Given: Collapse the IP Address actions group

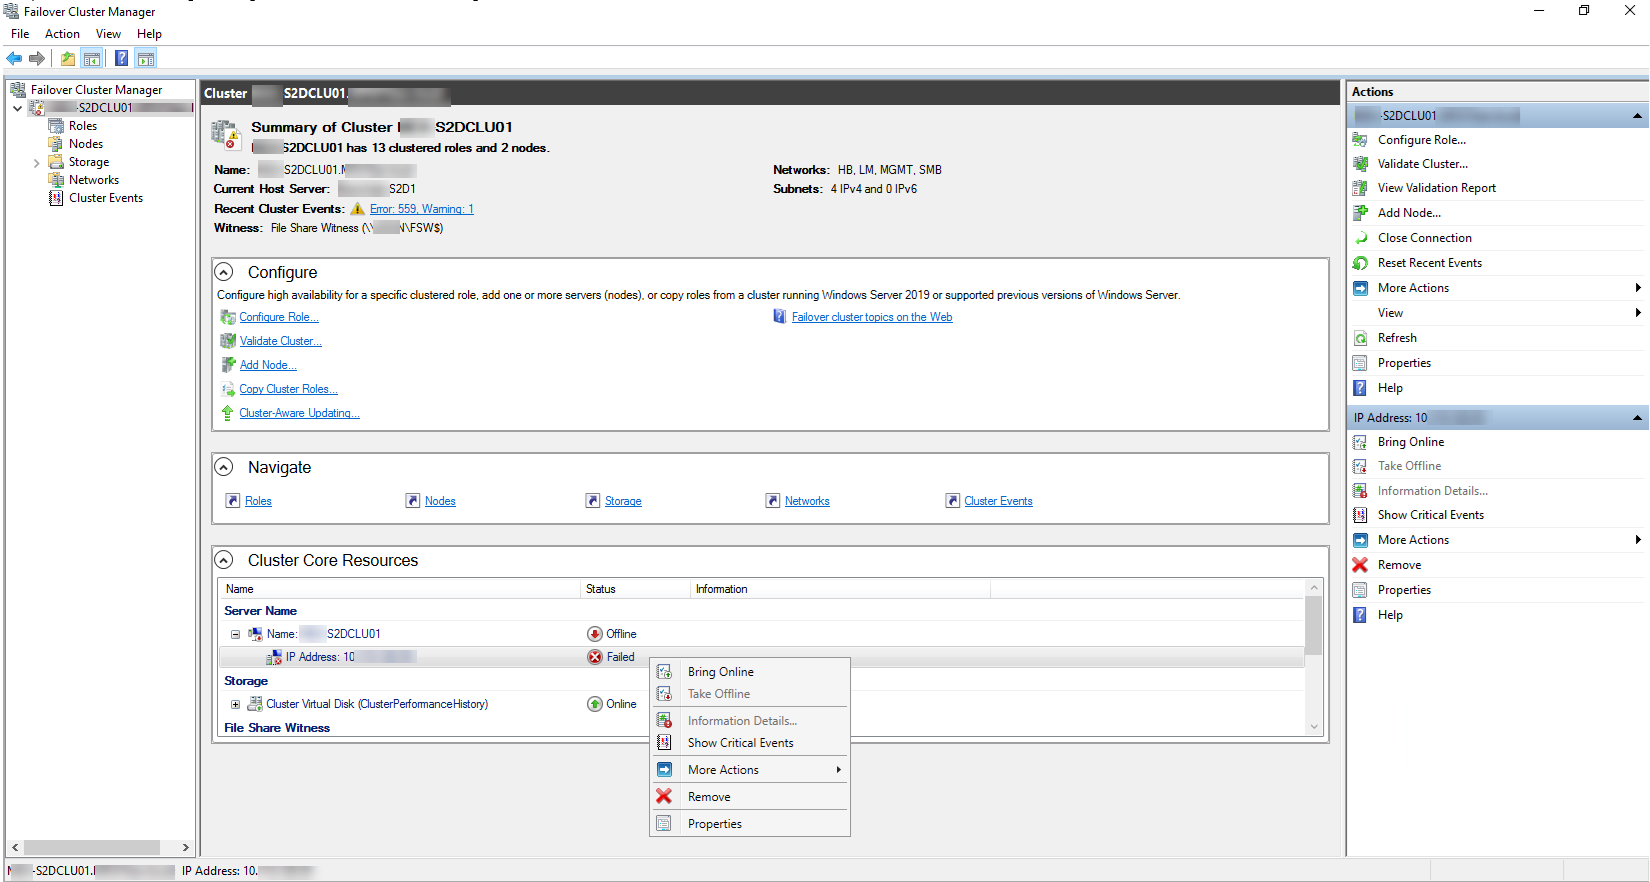Looking at the screenshot, I should (1637, 418).
